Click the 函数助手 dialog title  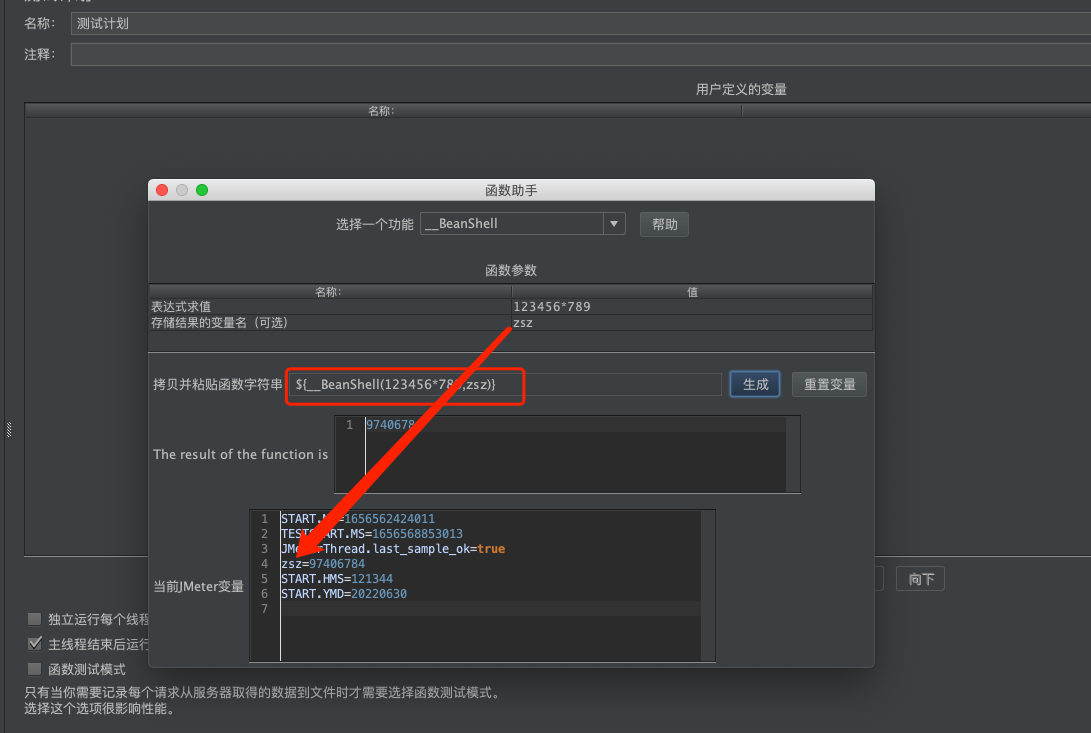tap(511, 191)
